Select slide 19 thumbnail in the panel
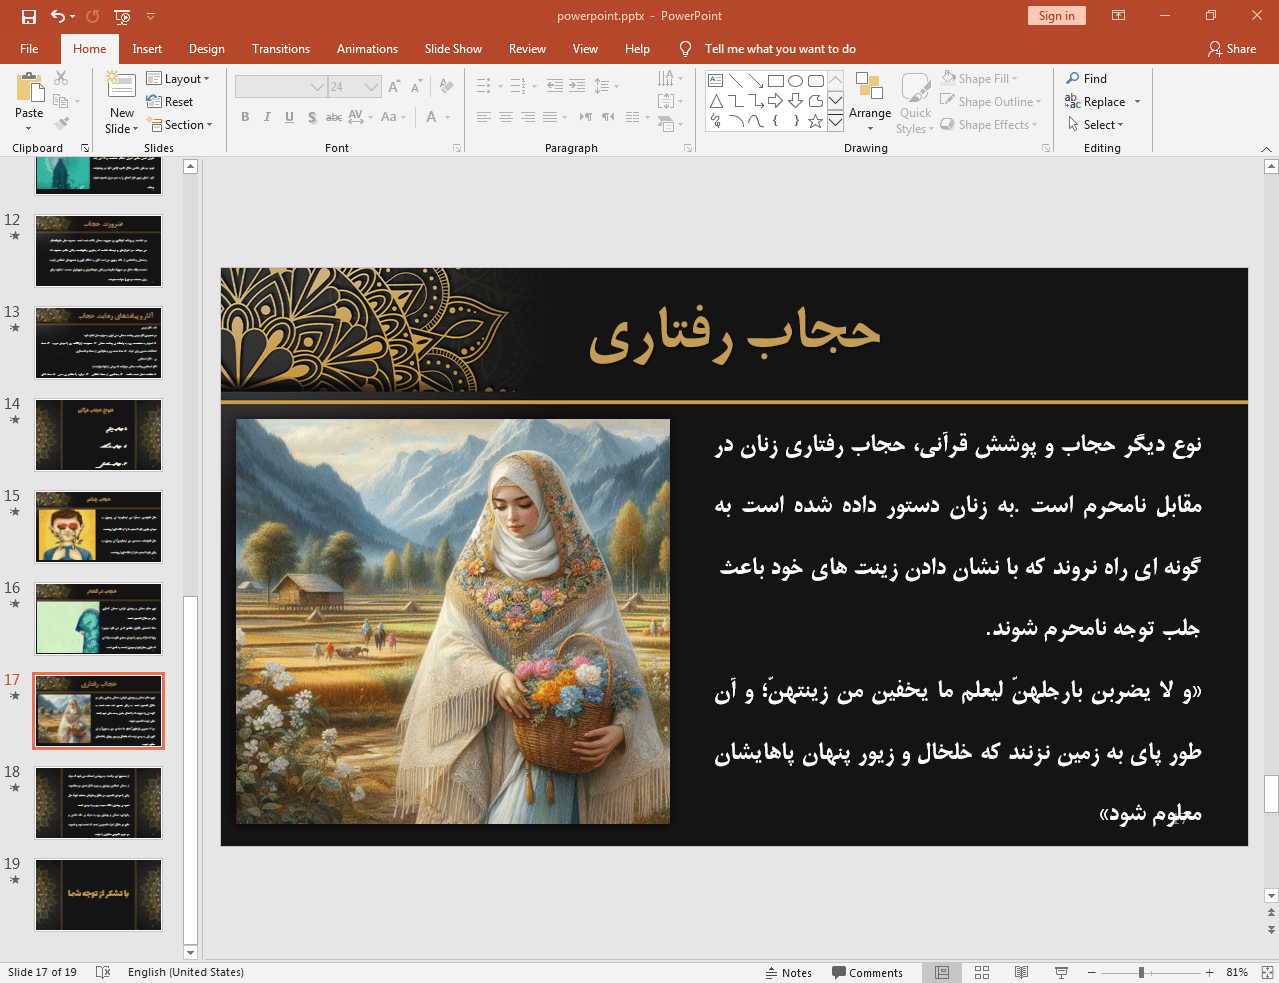Screen dimensions: 1279x983 [x=98, y=894]
